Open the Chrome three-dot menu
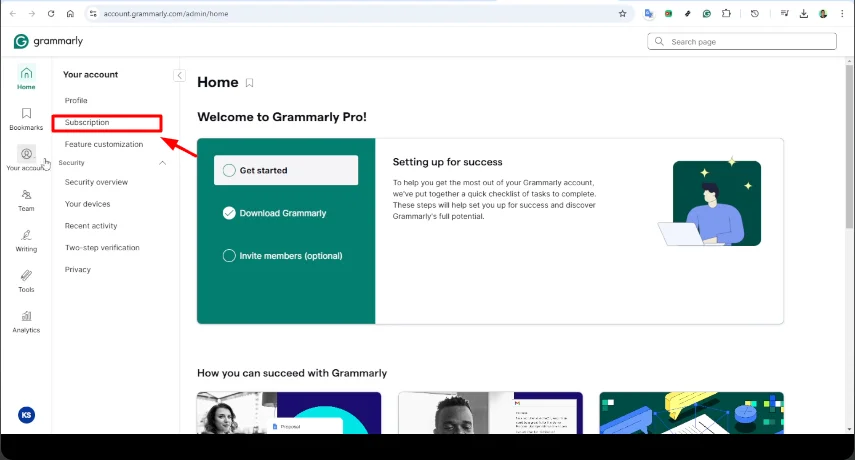 pos(842,14)
